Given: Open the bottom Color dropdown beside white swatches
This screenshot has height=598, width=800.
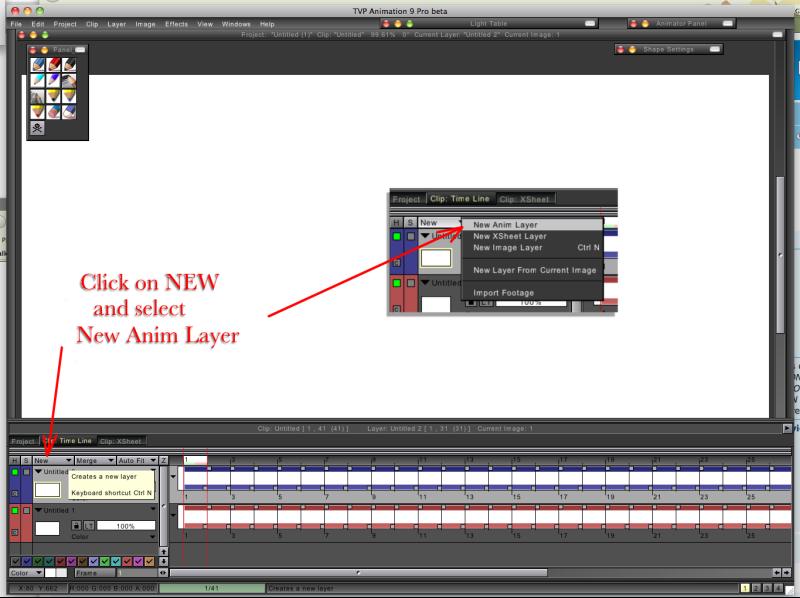Looking at the screenshot, I should 26,573.
